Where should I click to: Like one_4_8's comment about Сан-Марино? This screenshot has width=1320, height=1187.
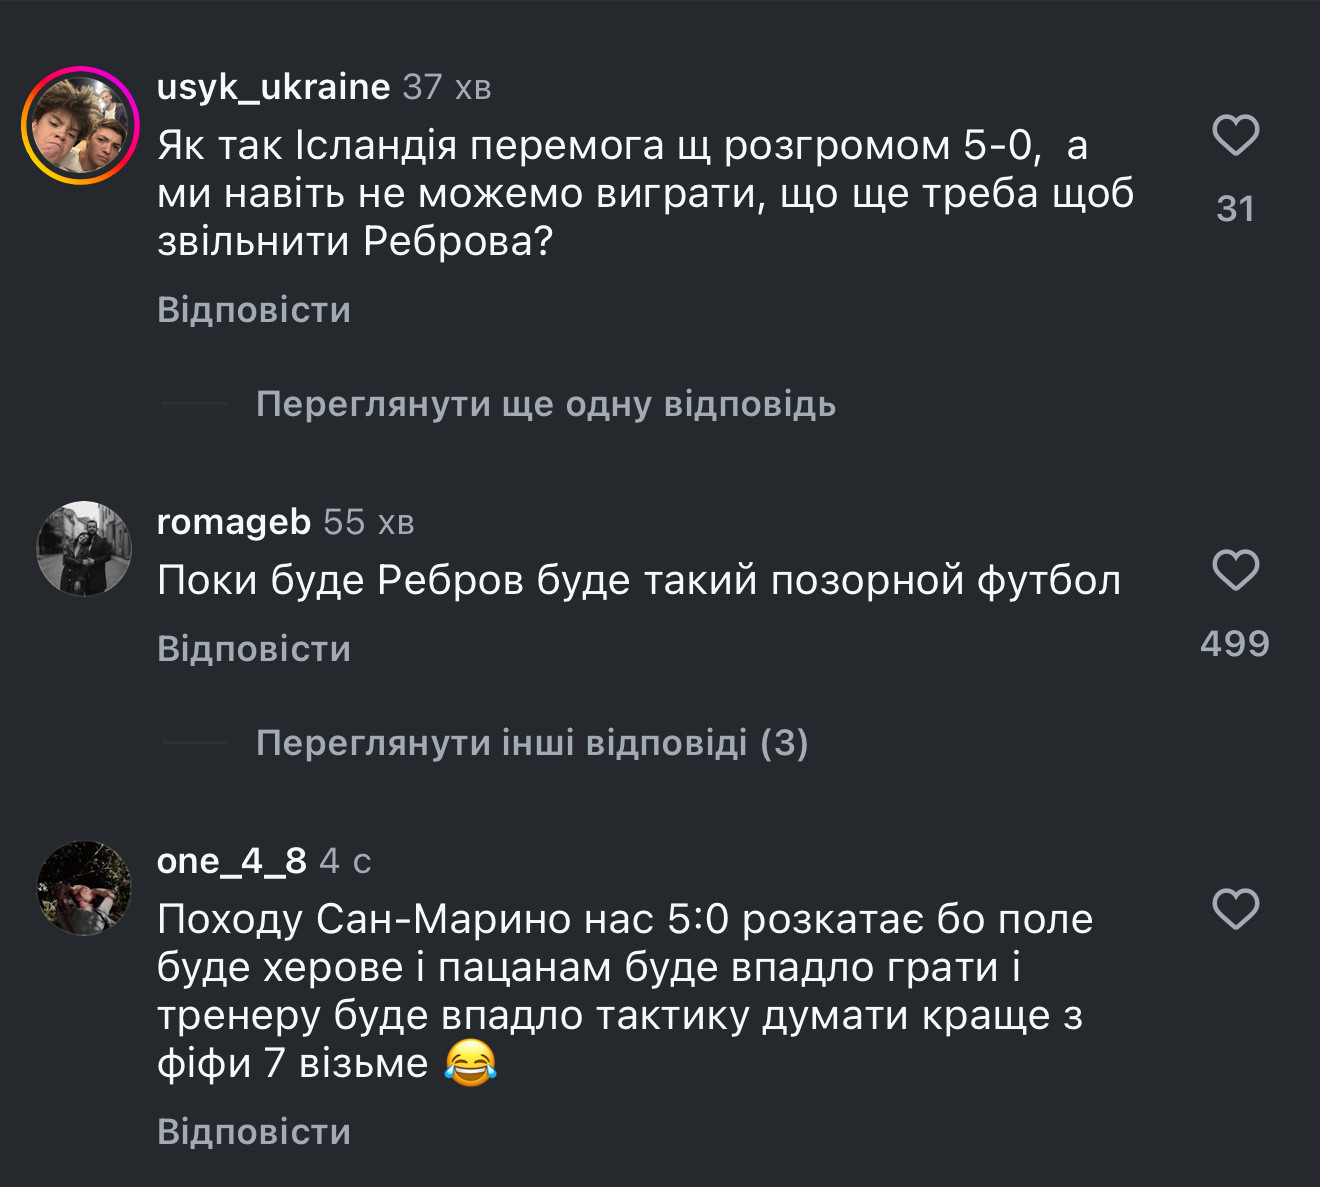1235,909
